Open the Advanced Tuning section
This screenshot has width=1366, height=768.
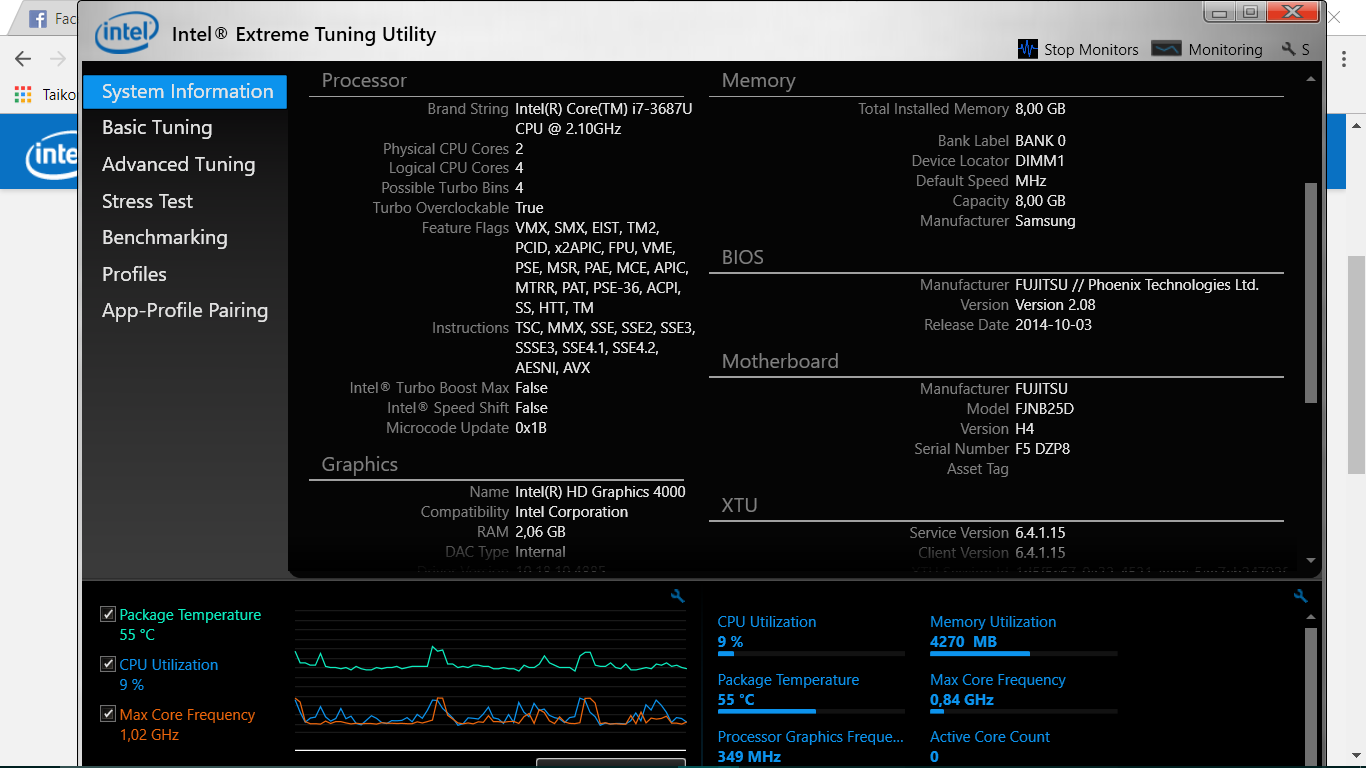[x=178, y=164]
